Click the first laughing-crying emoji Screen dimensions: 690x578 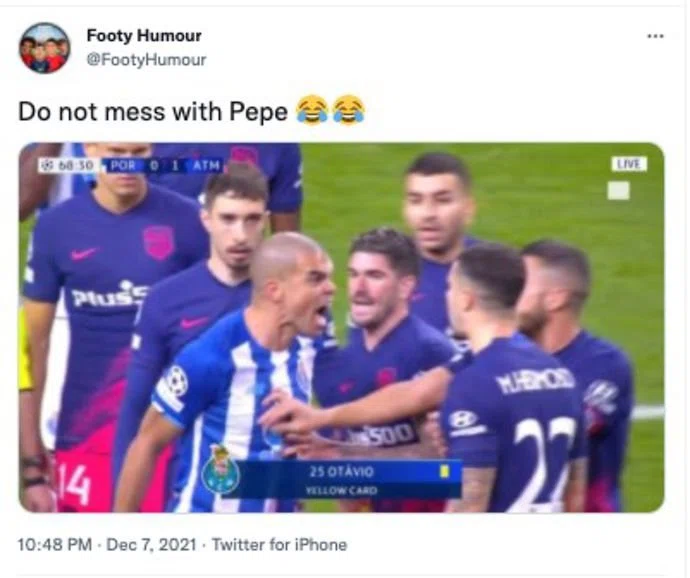pyautogui.click(x=312, y=109)
